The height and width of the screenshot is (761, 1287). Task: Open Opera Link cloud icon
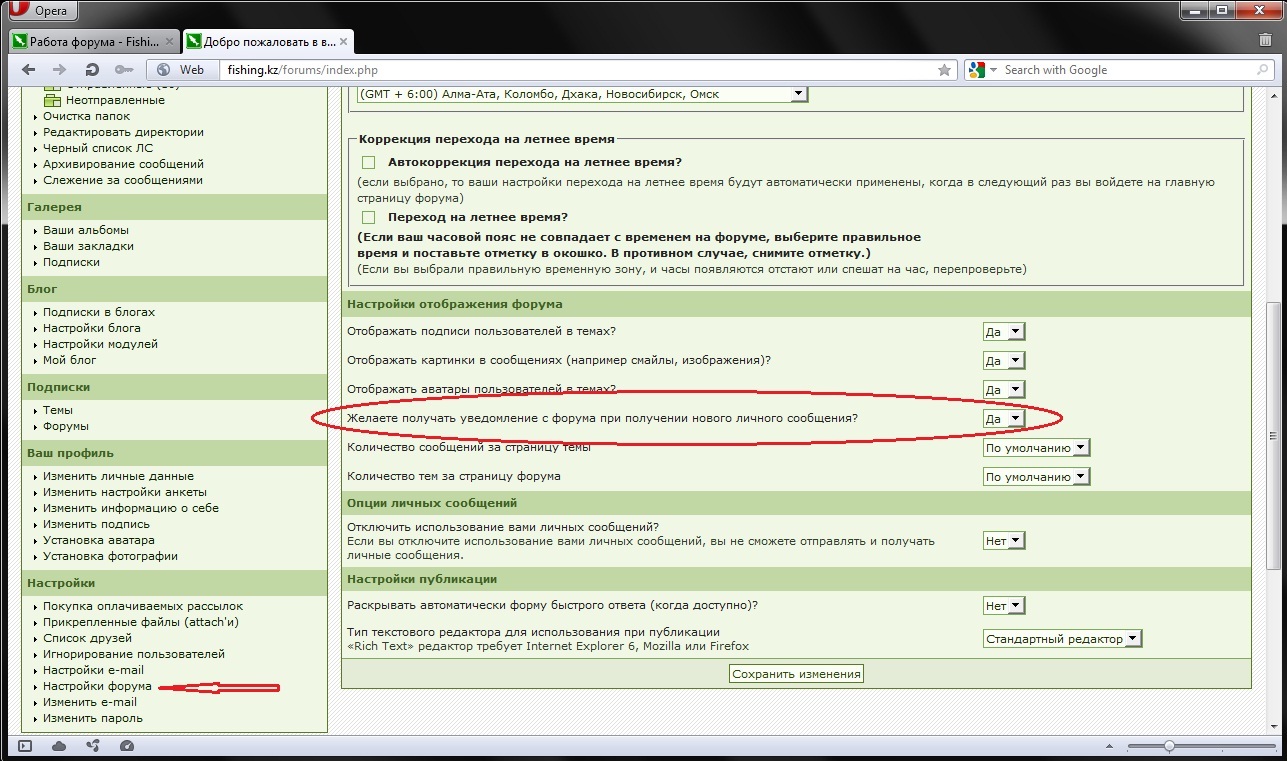(59, 746)
